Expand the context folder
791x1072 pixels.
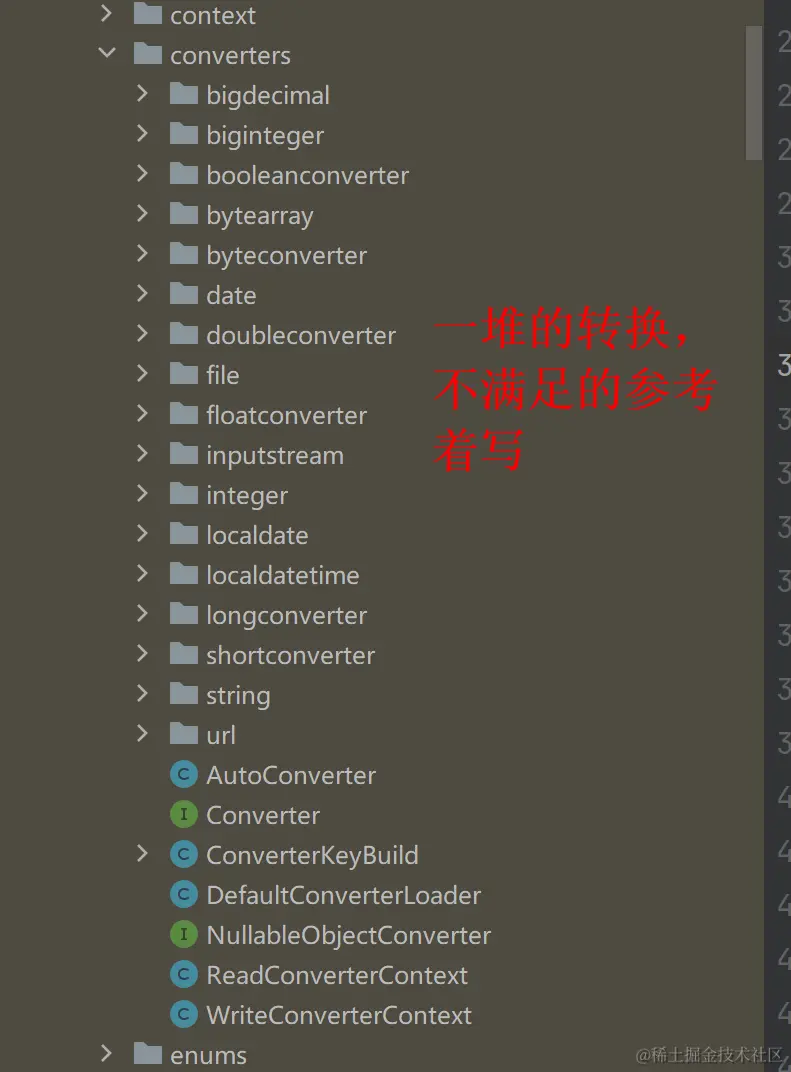point(106,13)
